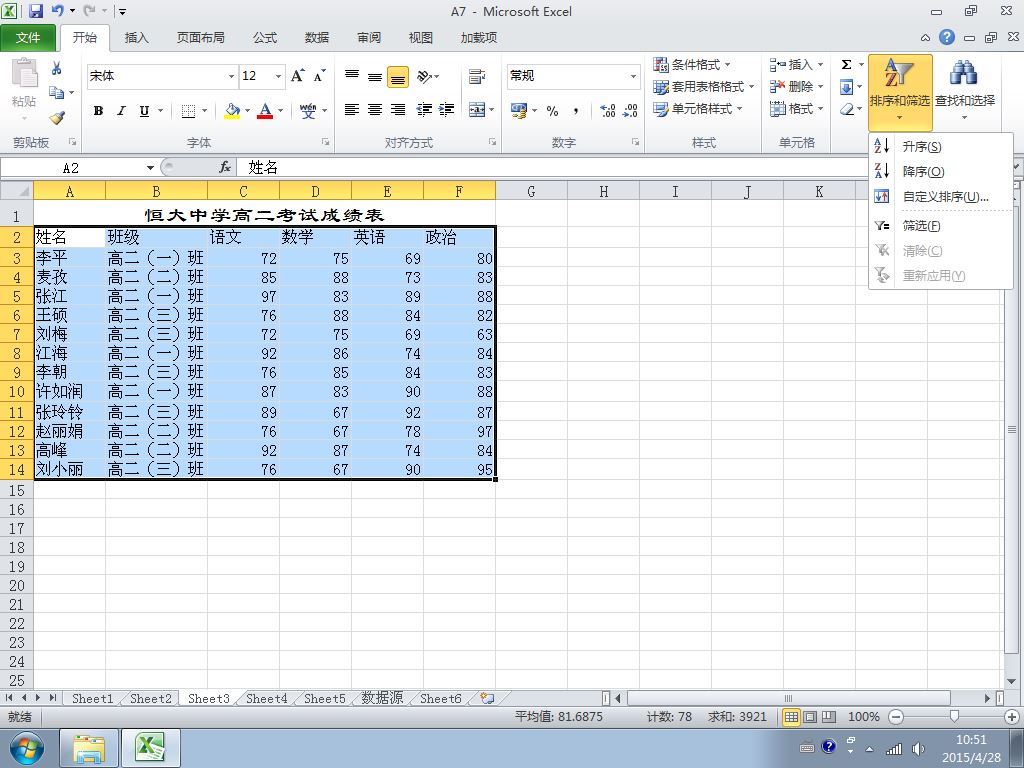The image size is (1024, 768).
Task: Click the accounting number format icon
Action: click(519, 110)
